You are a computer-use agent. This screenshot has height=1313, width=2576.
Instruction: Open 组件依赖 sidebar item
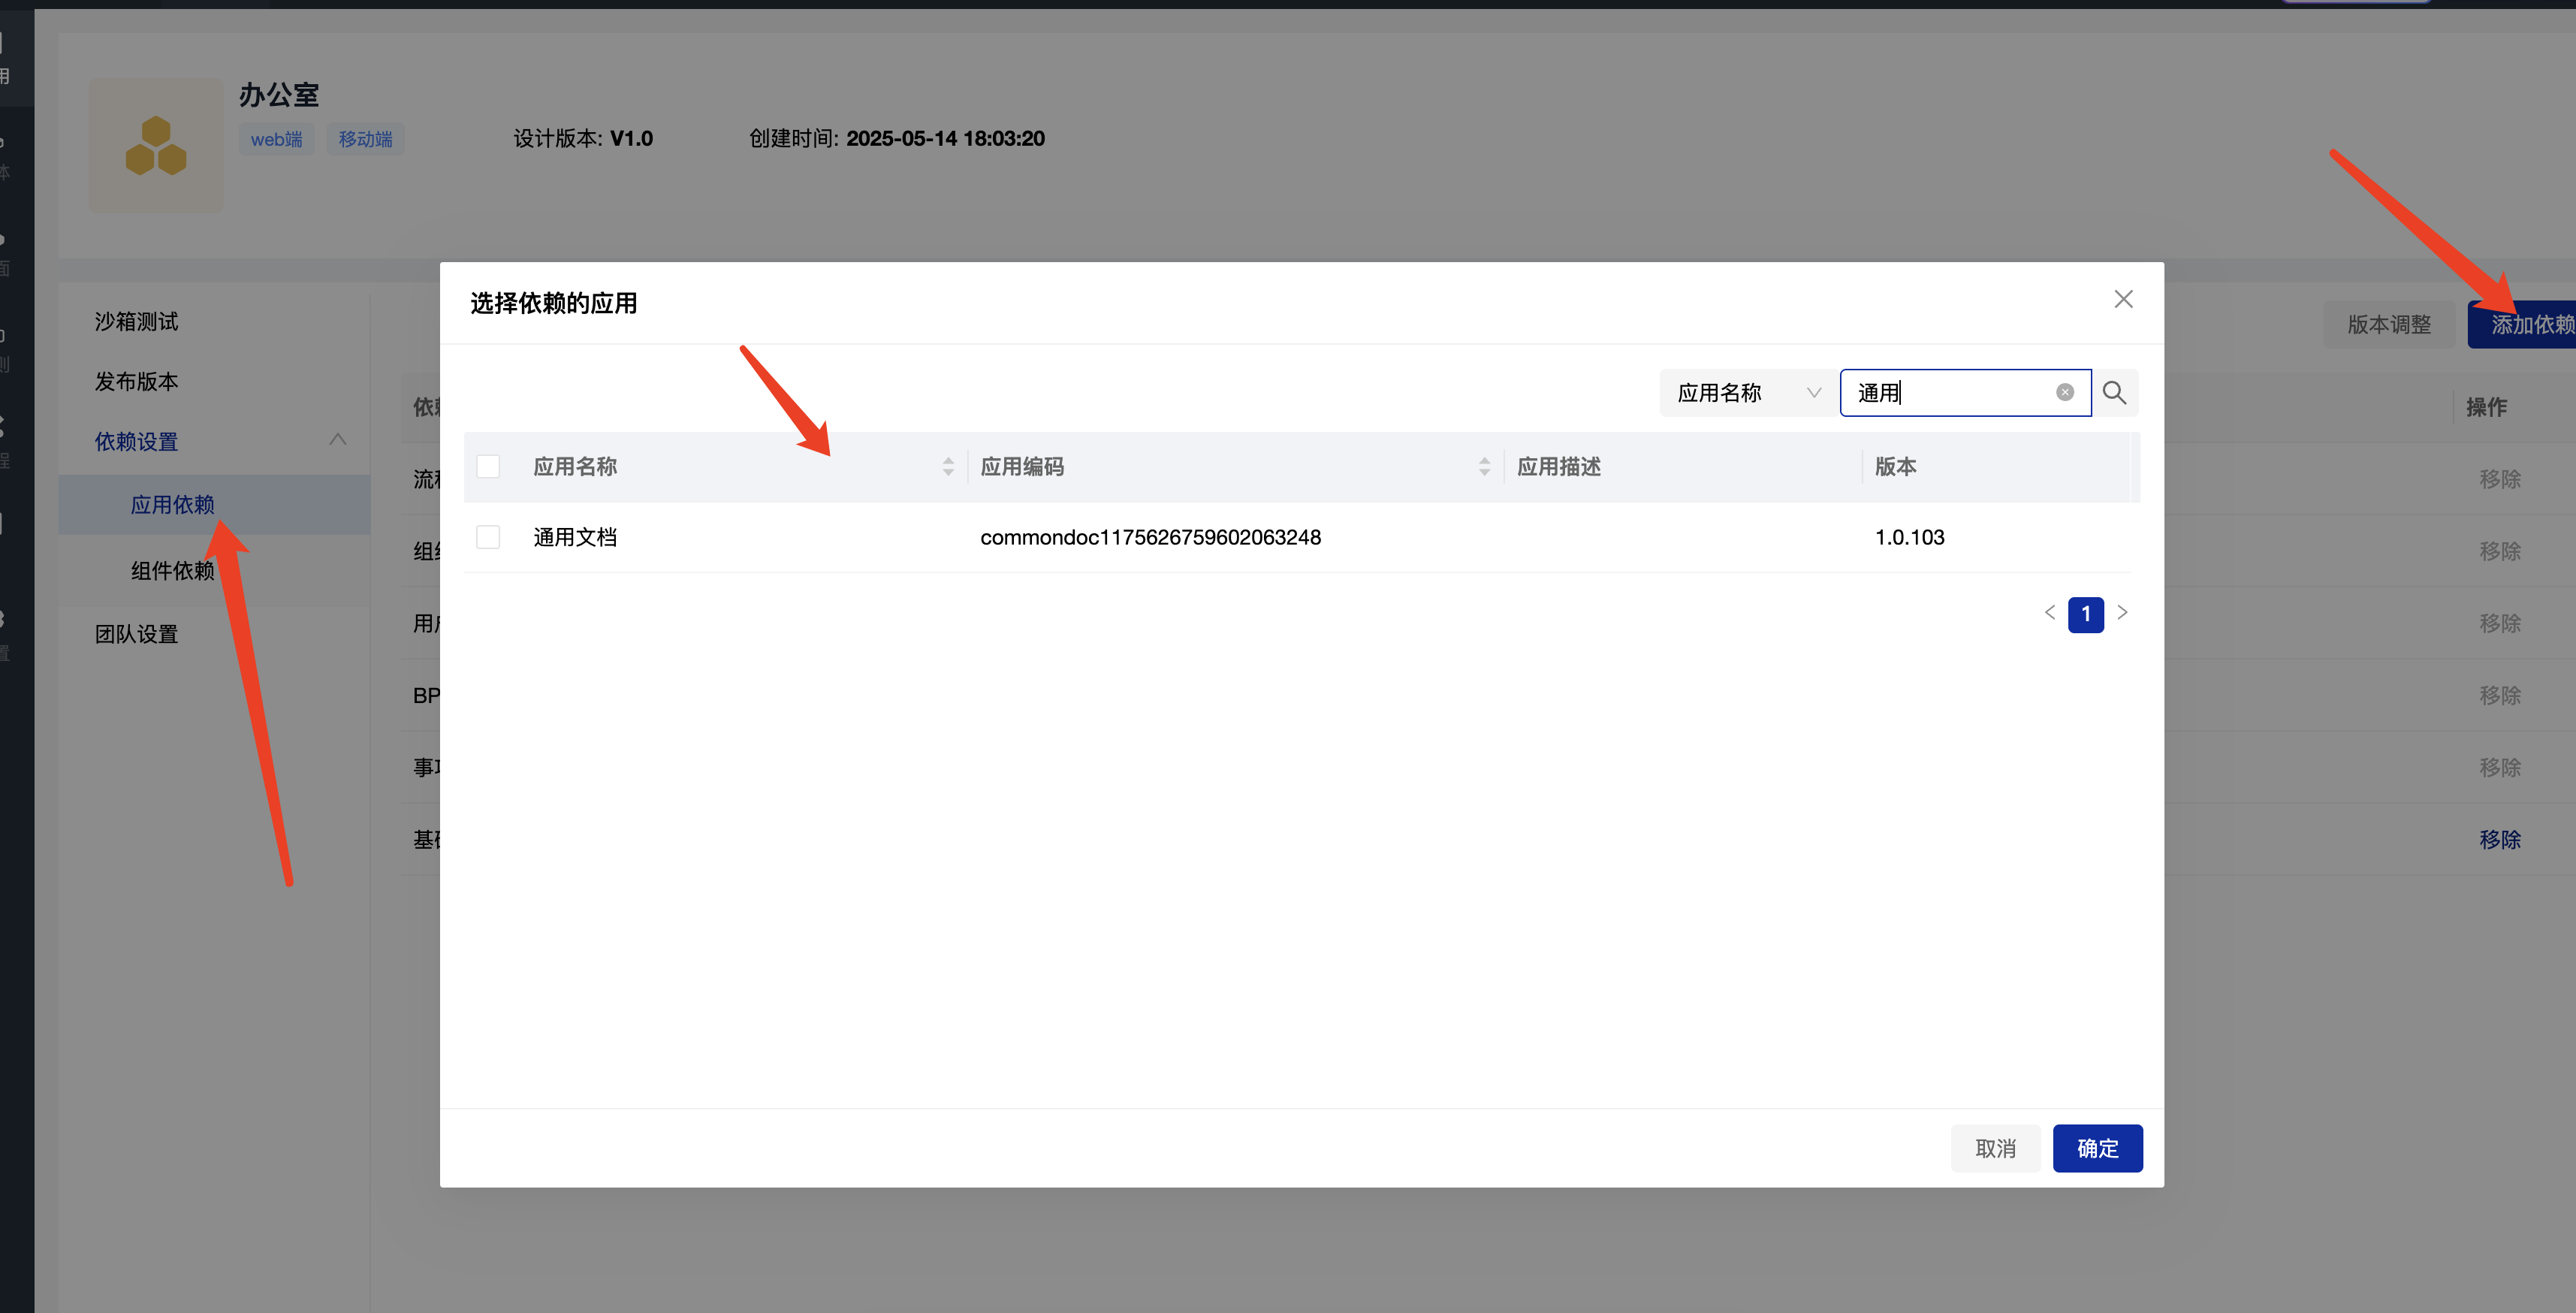click(x=172, y=571)
